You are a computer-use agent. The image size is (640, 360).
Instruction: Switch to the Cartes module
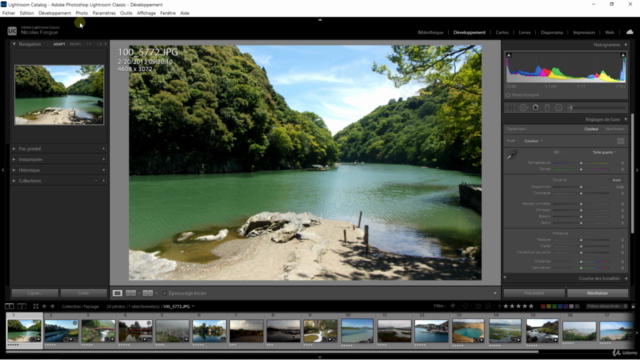(x=502, y=32)
